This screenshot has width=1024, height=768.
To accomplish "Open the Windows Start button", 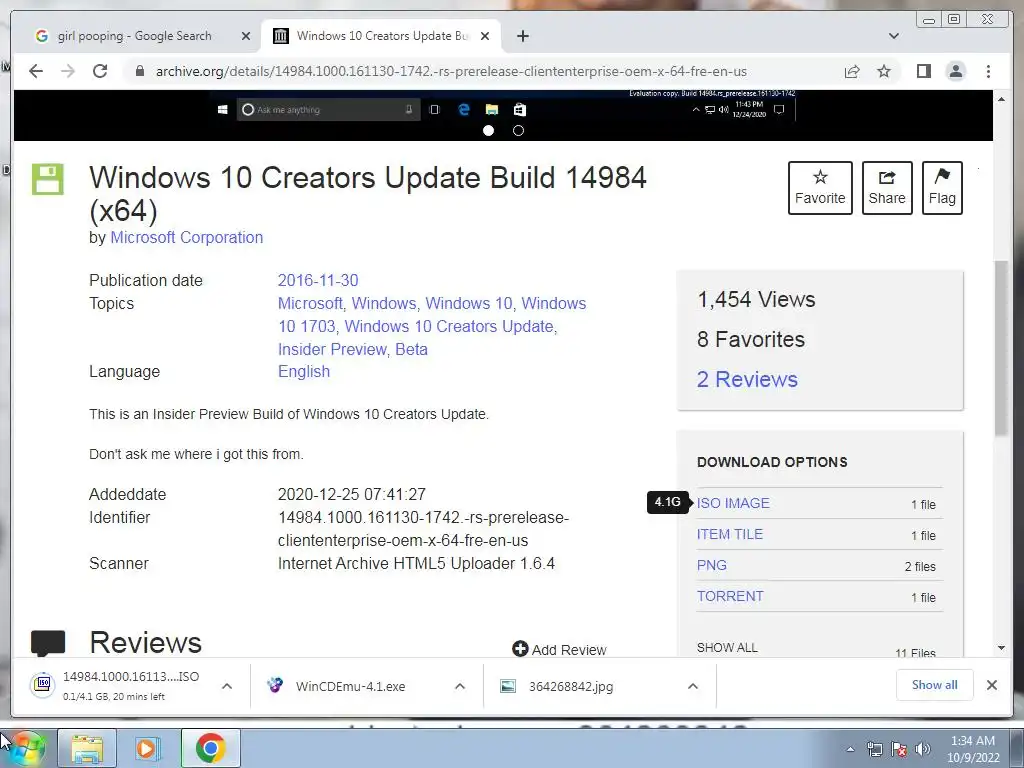I will (26, 748).
